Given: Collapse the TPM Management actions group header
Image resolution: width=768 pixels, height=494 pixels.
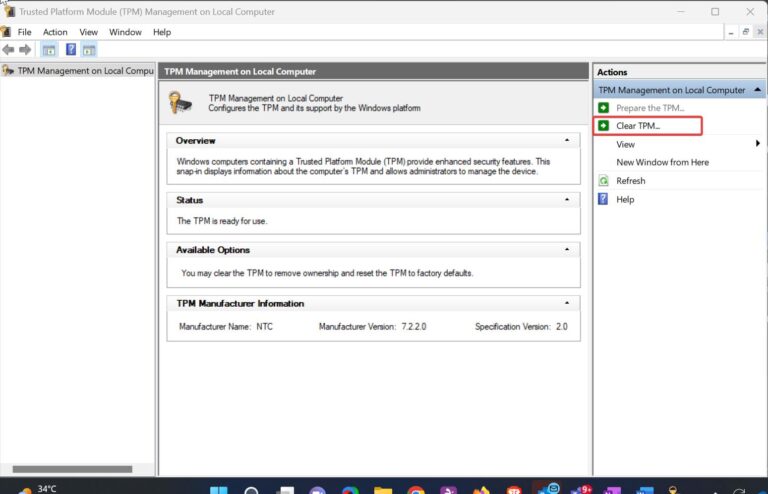Looking at the screenshot, I should point(757,90).
